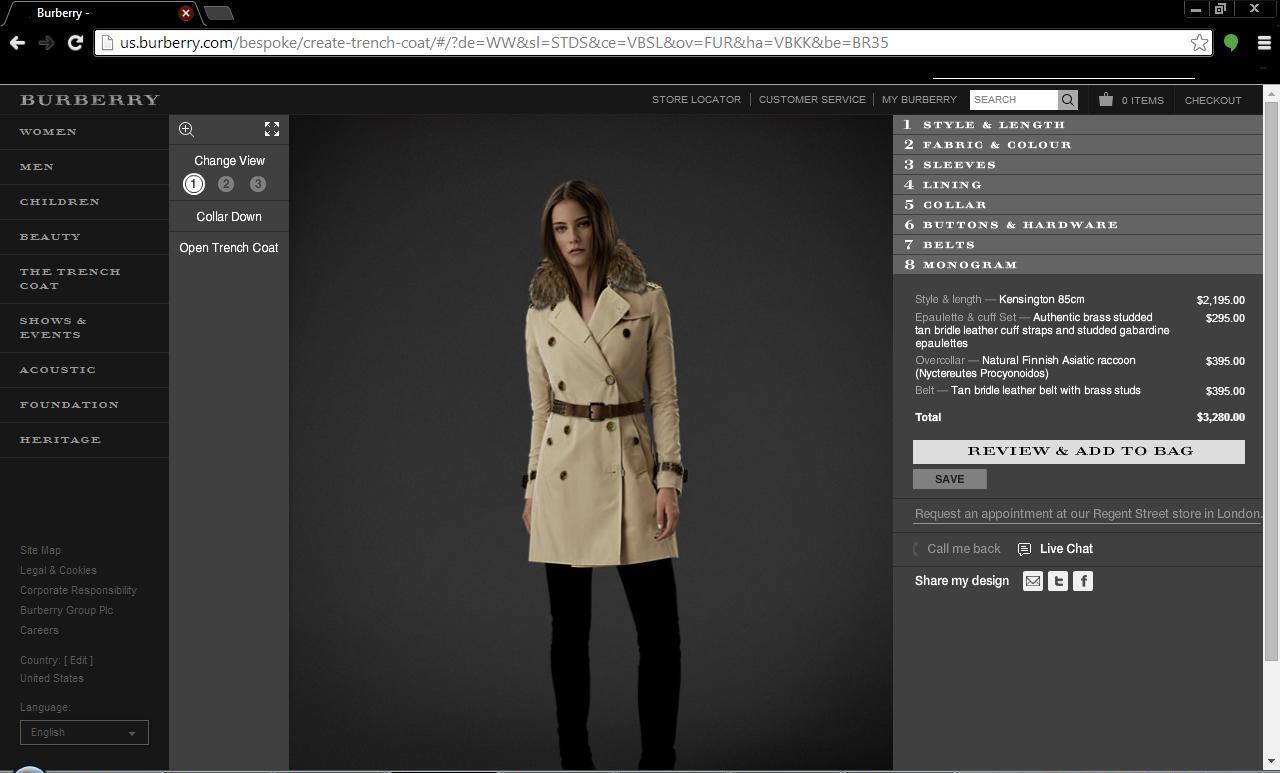Save the current trench coat design
The width and height of the screenshot is (1280, 773).
(948, 479)
